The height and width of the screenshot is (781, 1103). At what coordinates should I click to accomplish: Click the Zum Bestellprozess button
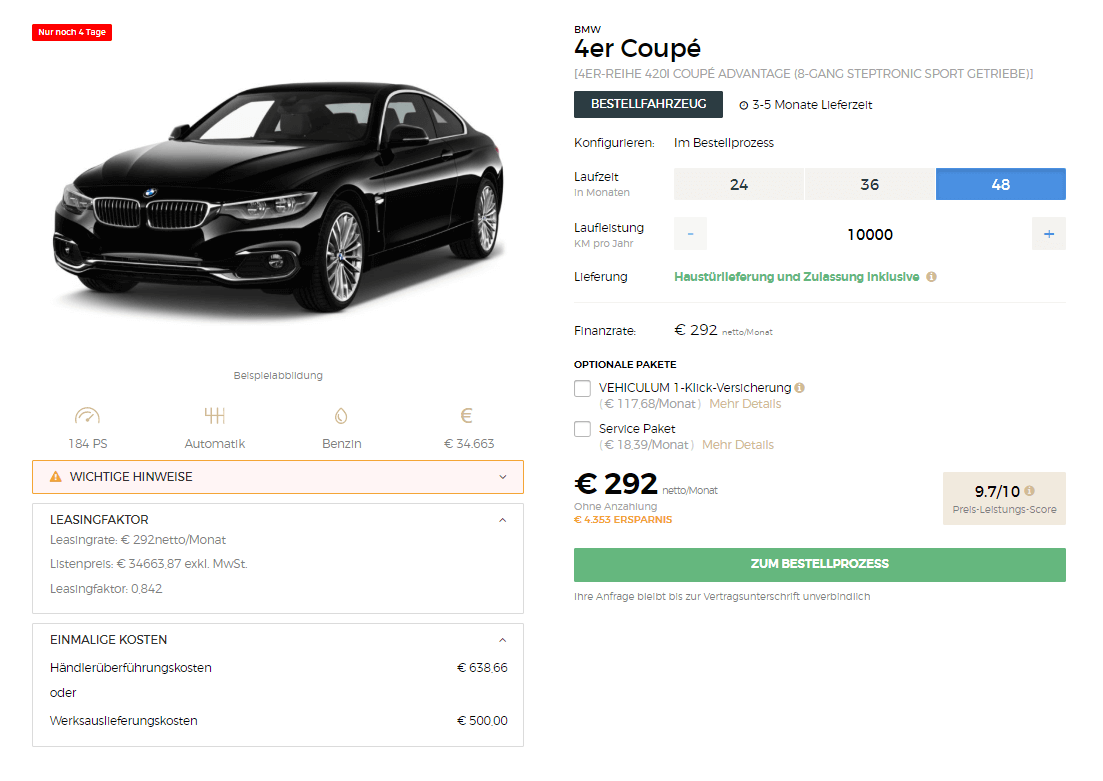(x=820, y=564)
